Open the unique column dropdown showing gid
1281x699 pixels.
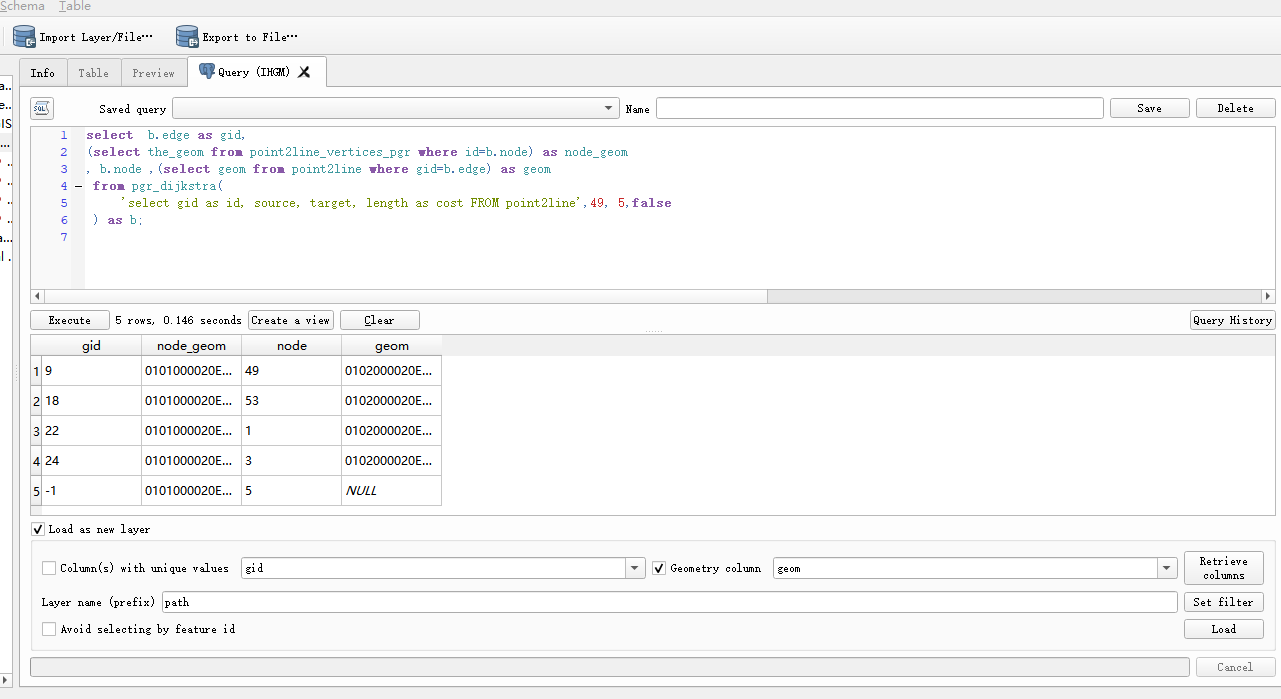coord(443,568)
